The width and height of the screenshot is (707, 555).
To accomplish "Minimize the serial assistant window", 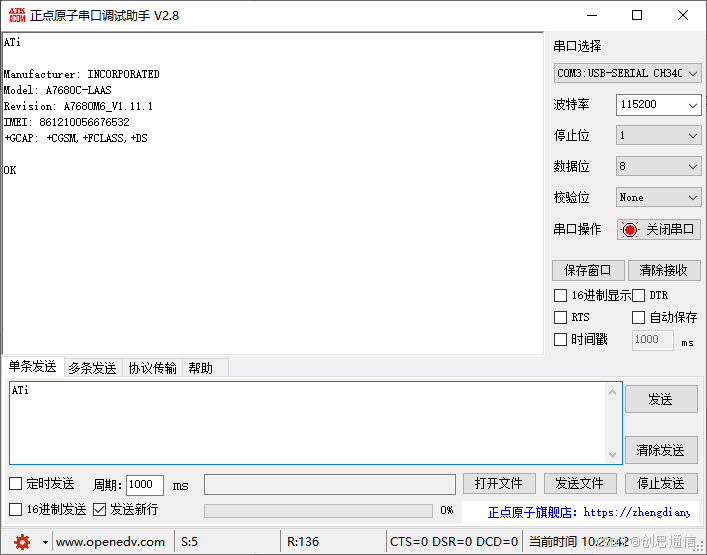I will tap(592, 15).
